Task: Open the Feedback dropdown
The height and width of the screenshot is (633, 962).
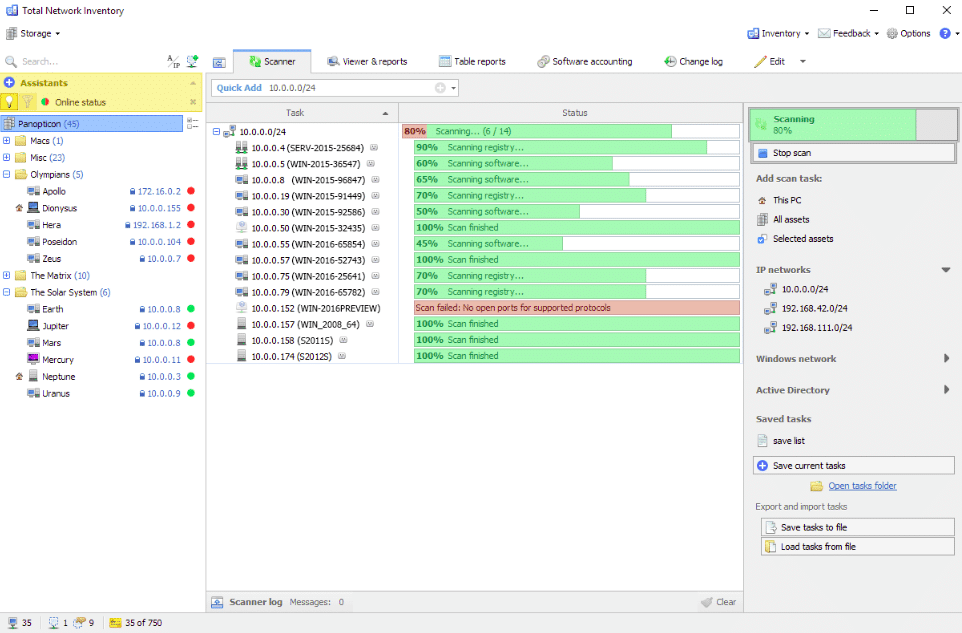Action: 848,34
